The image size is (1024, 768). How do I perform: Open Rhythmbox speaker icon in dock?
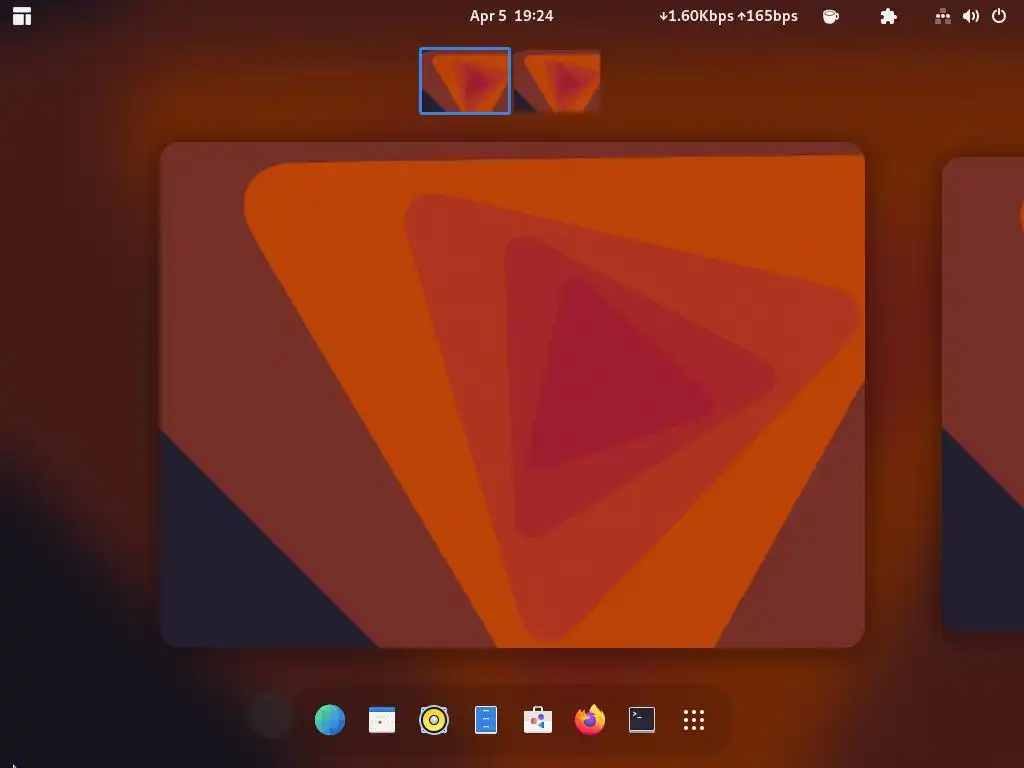coord(434,720)
